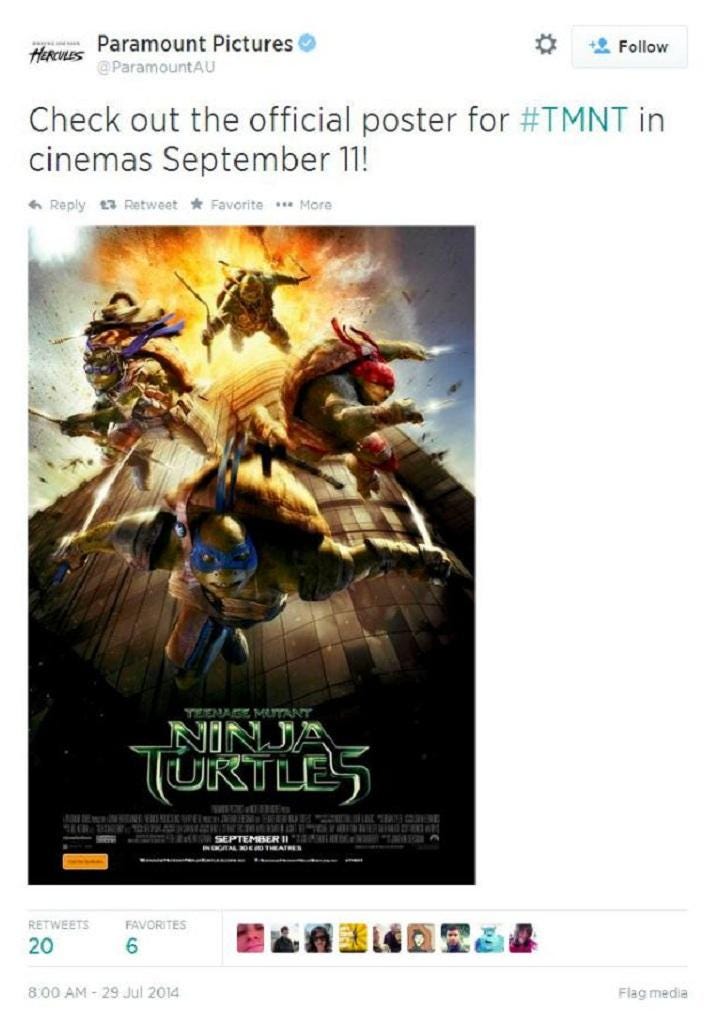Open the gear settings dropdown
This screenshot has height=1021, width=718.
tap(545, 45)
